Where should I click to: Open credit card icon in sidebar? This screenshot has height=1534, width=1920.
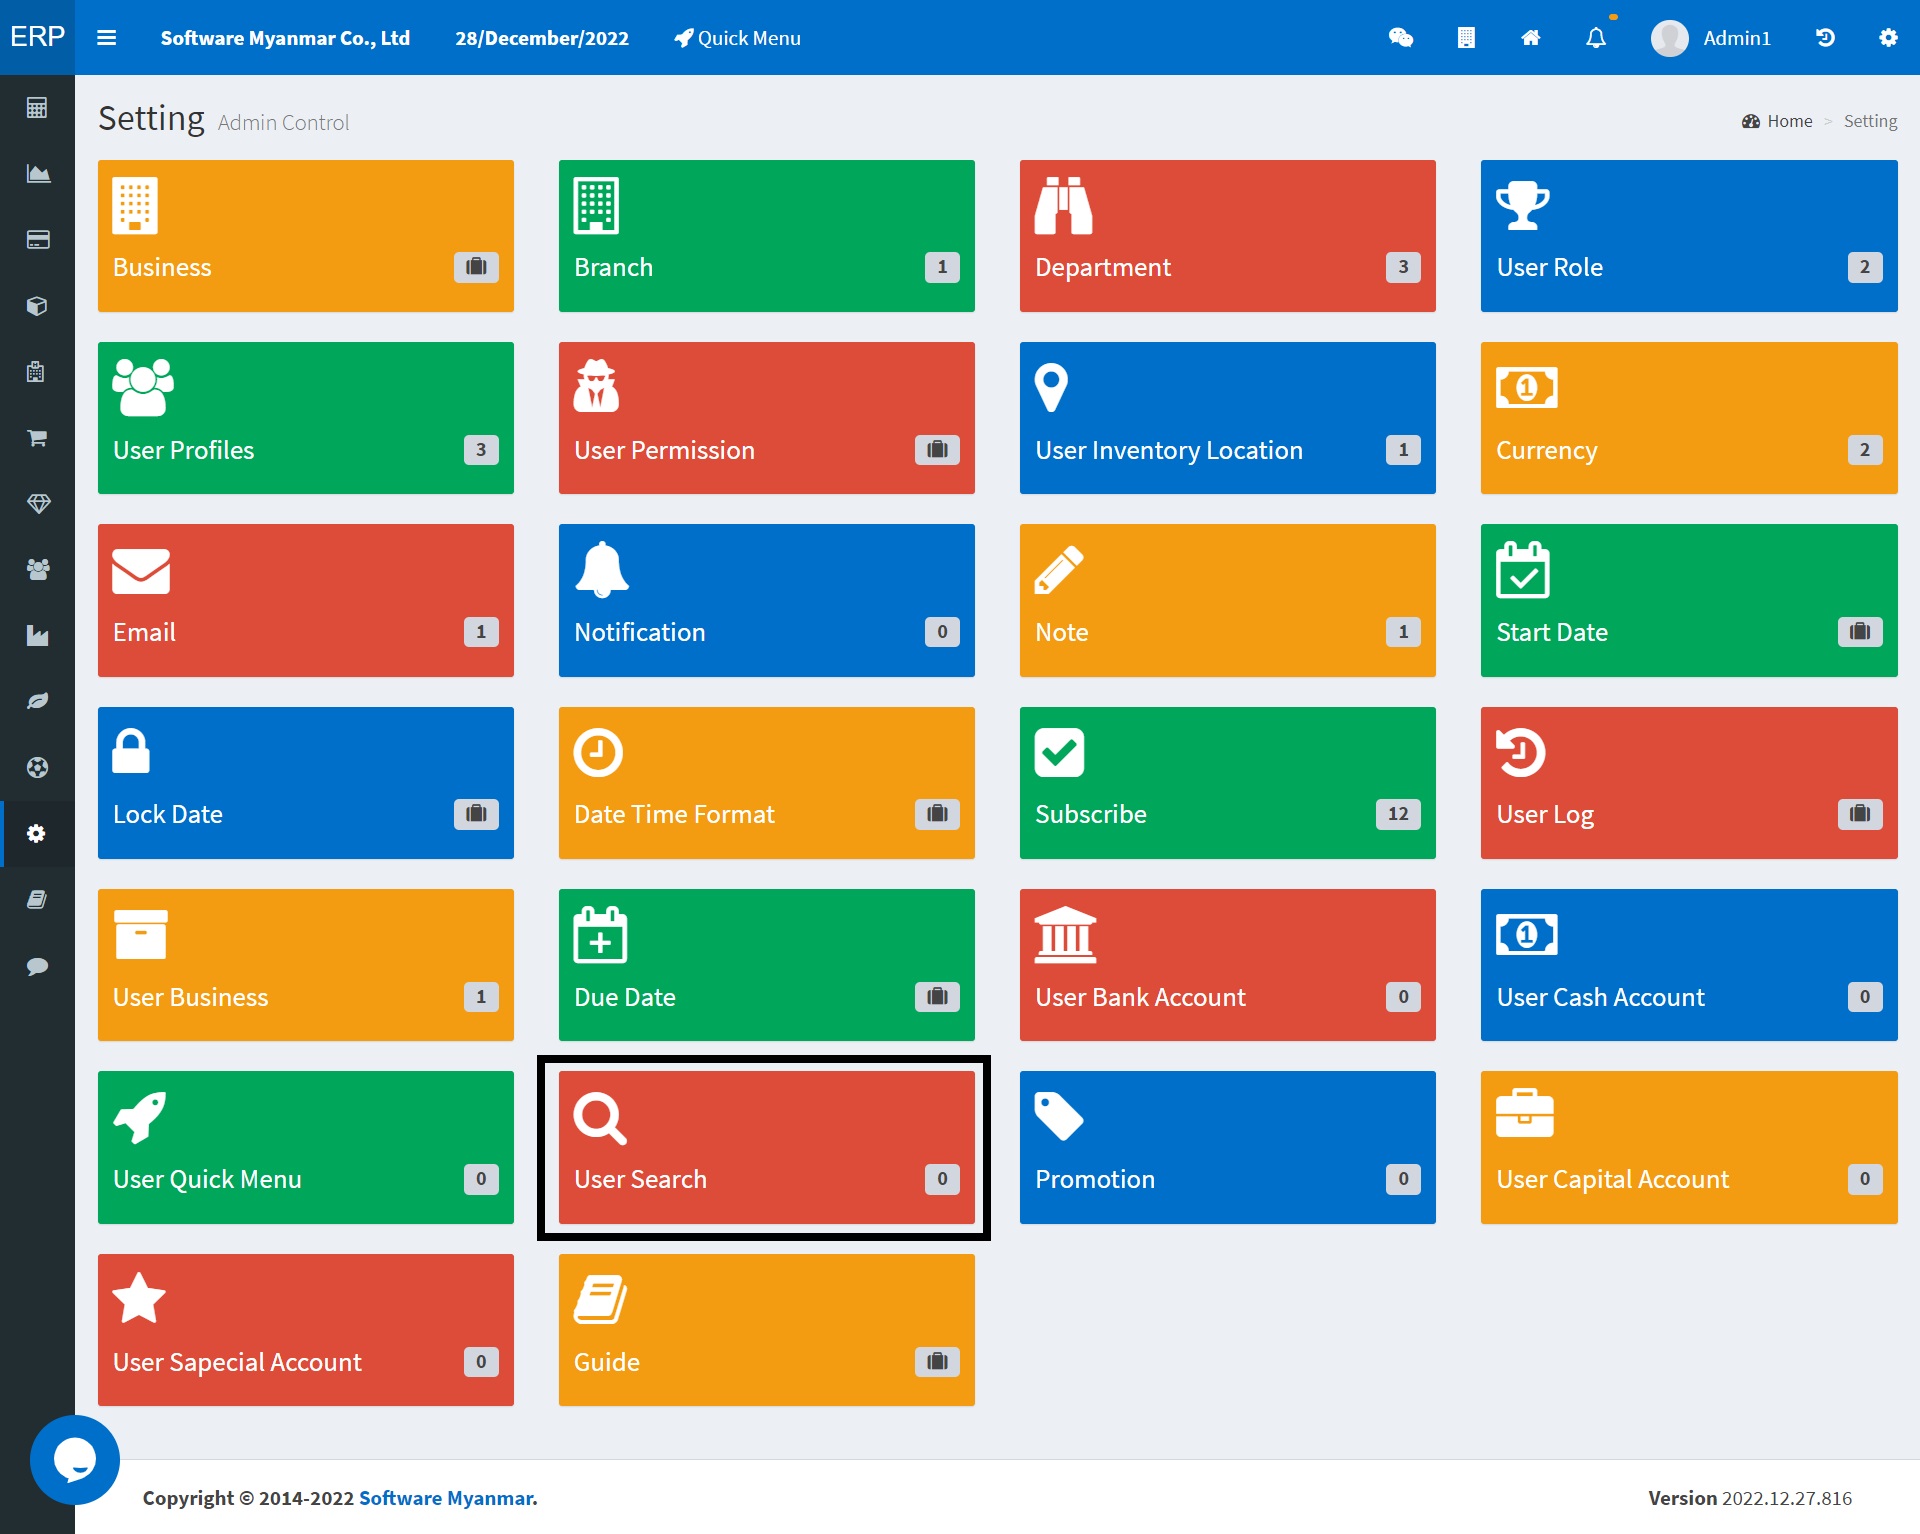[x=37, y=240]
